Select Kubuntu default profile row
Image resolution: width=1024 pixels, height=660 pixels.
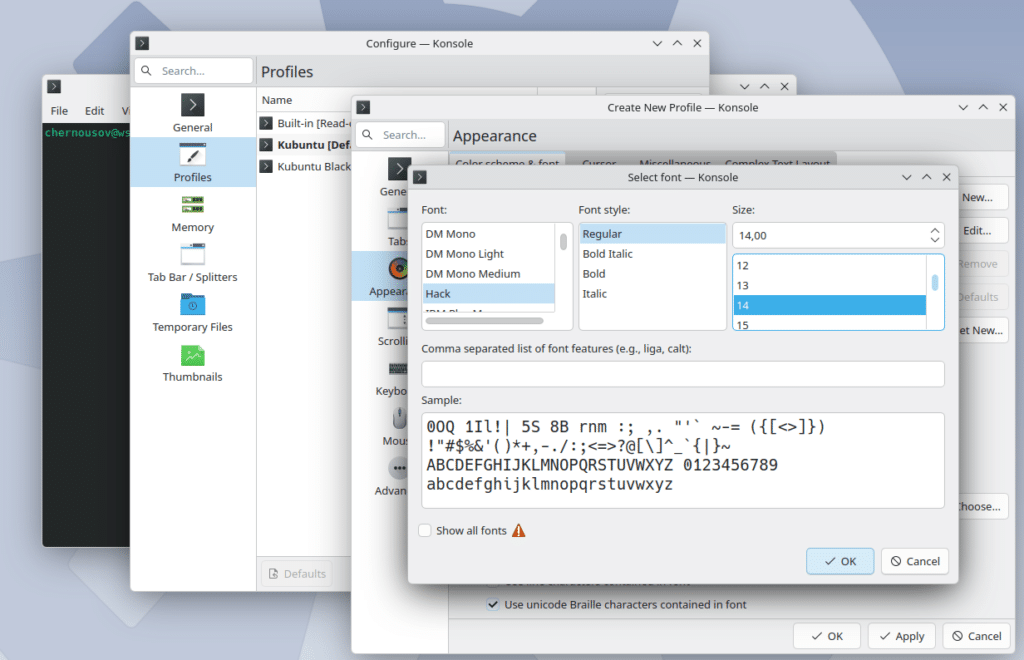[306, 145]
